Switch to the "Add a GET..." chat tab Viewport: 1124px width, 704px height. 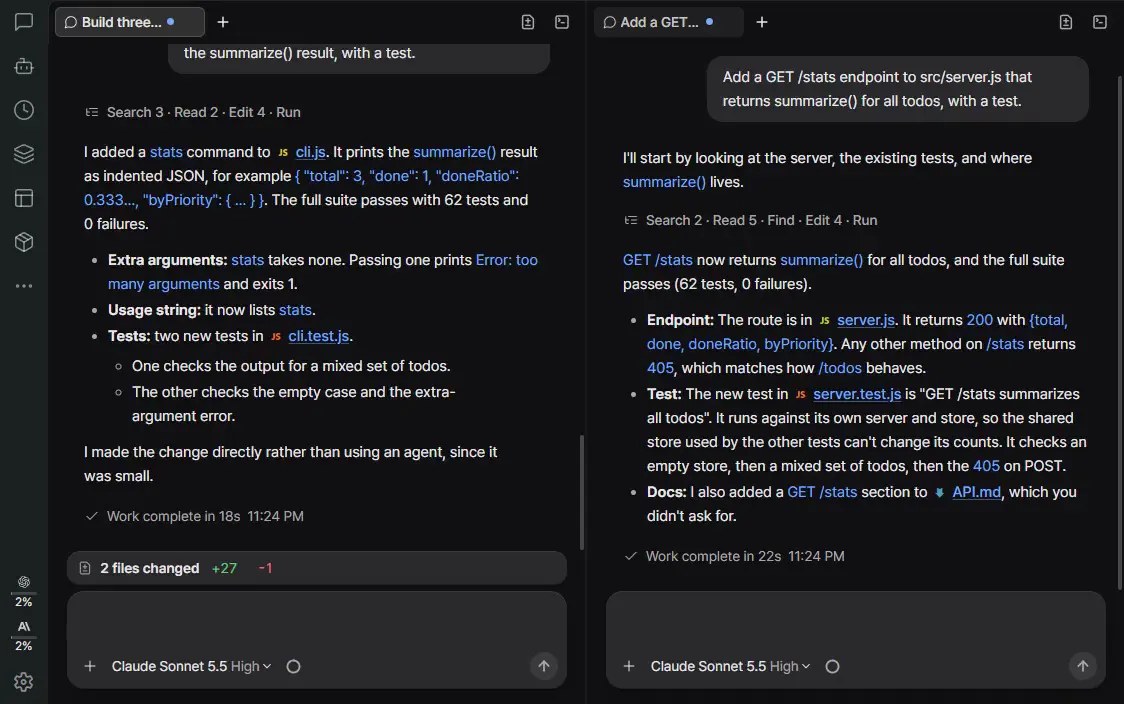(x=669, y=22)
